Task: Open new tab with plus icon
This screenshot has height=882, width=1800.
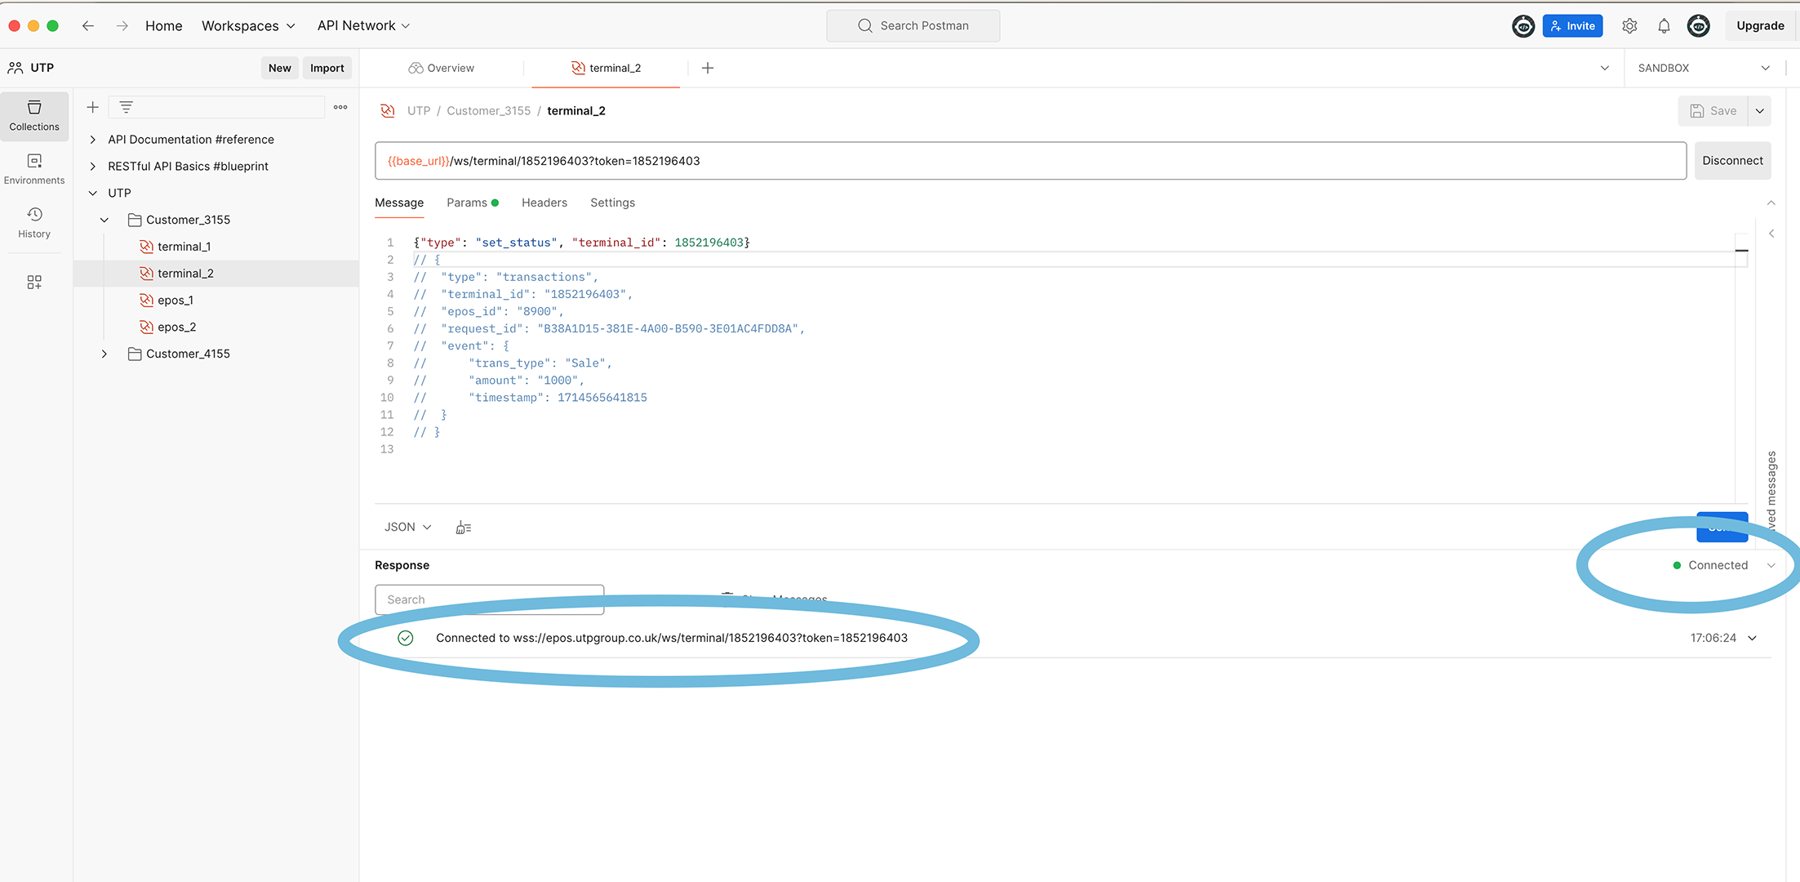Action: (707, 68)
